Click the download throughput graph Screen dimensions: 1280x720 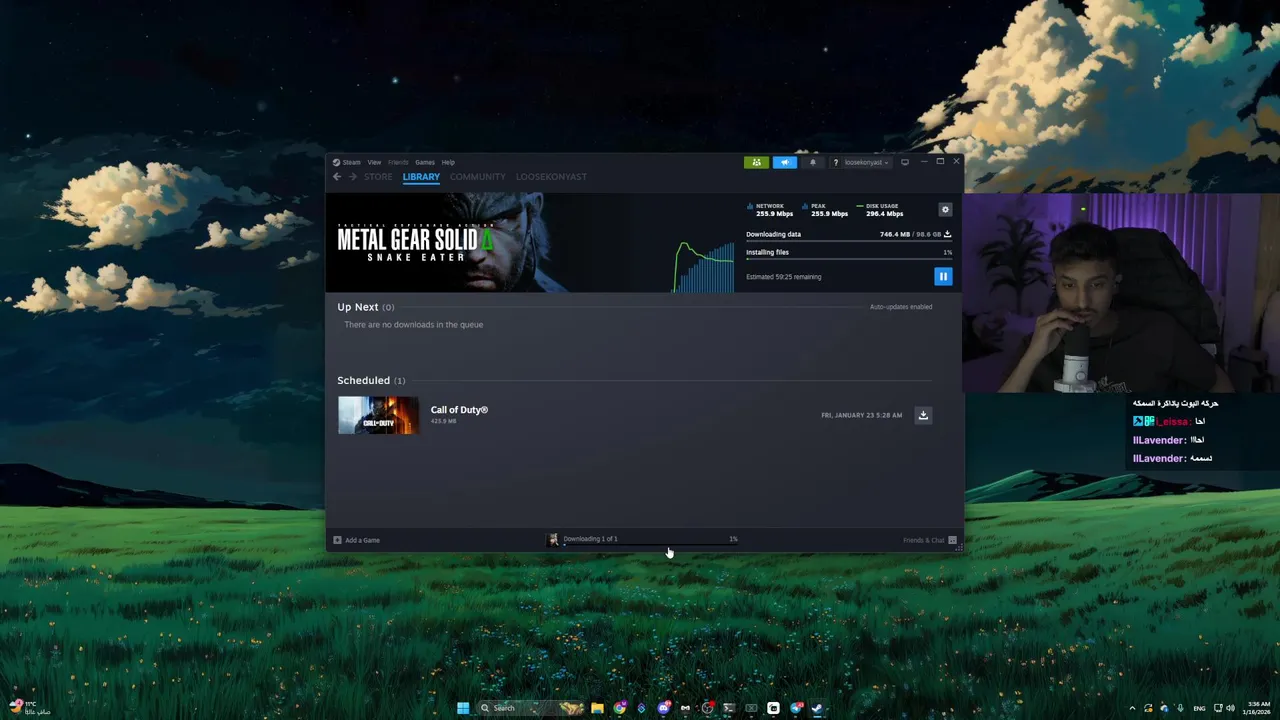click(x=704, y=266)
